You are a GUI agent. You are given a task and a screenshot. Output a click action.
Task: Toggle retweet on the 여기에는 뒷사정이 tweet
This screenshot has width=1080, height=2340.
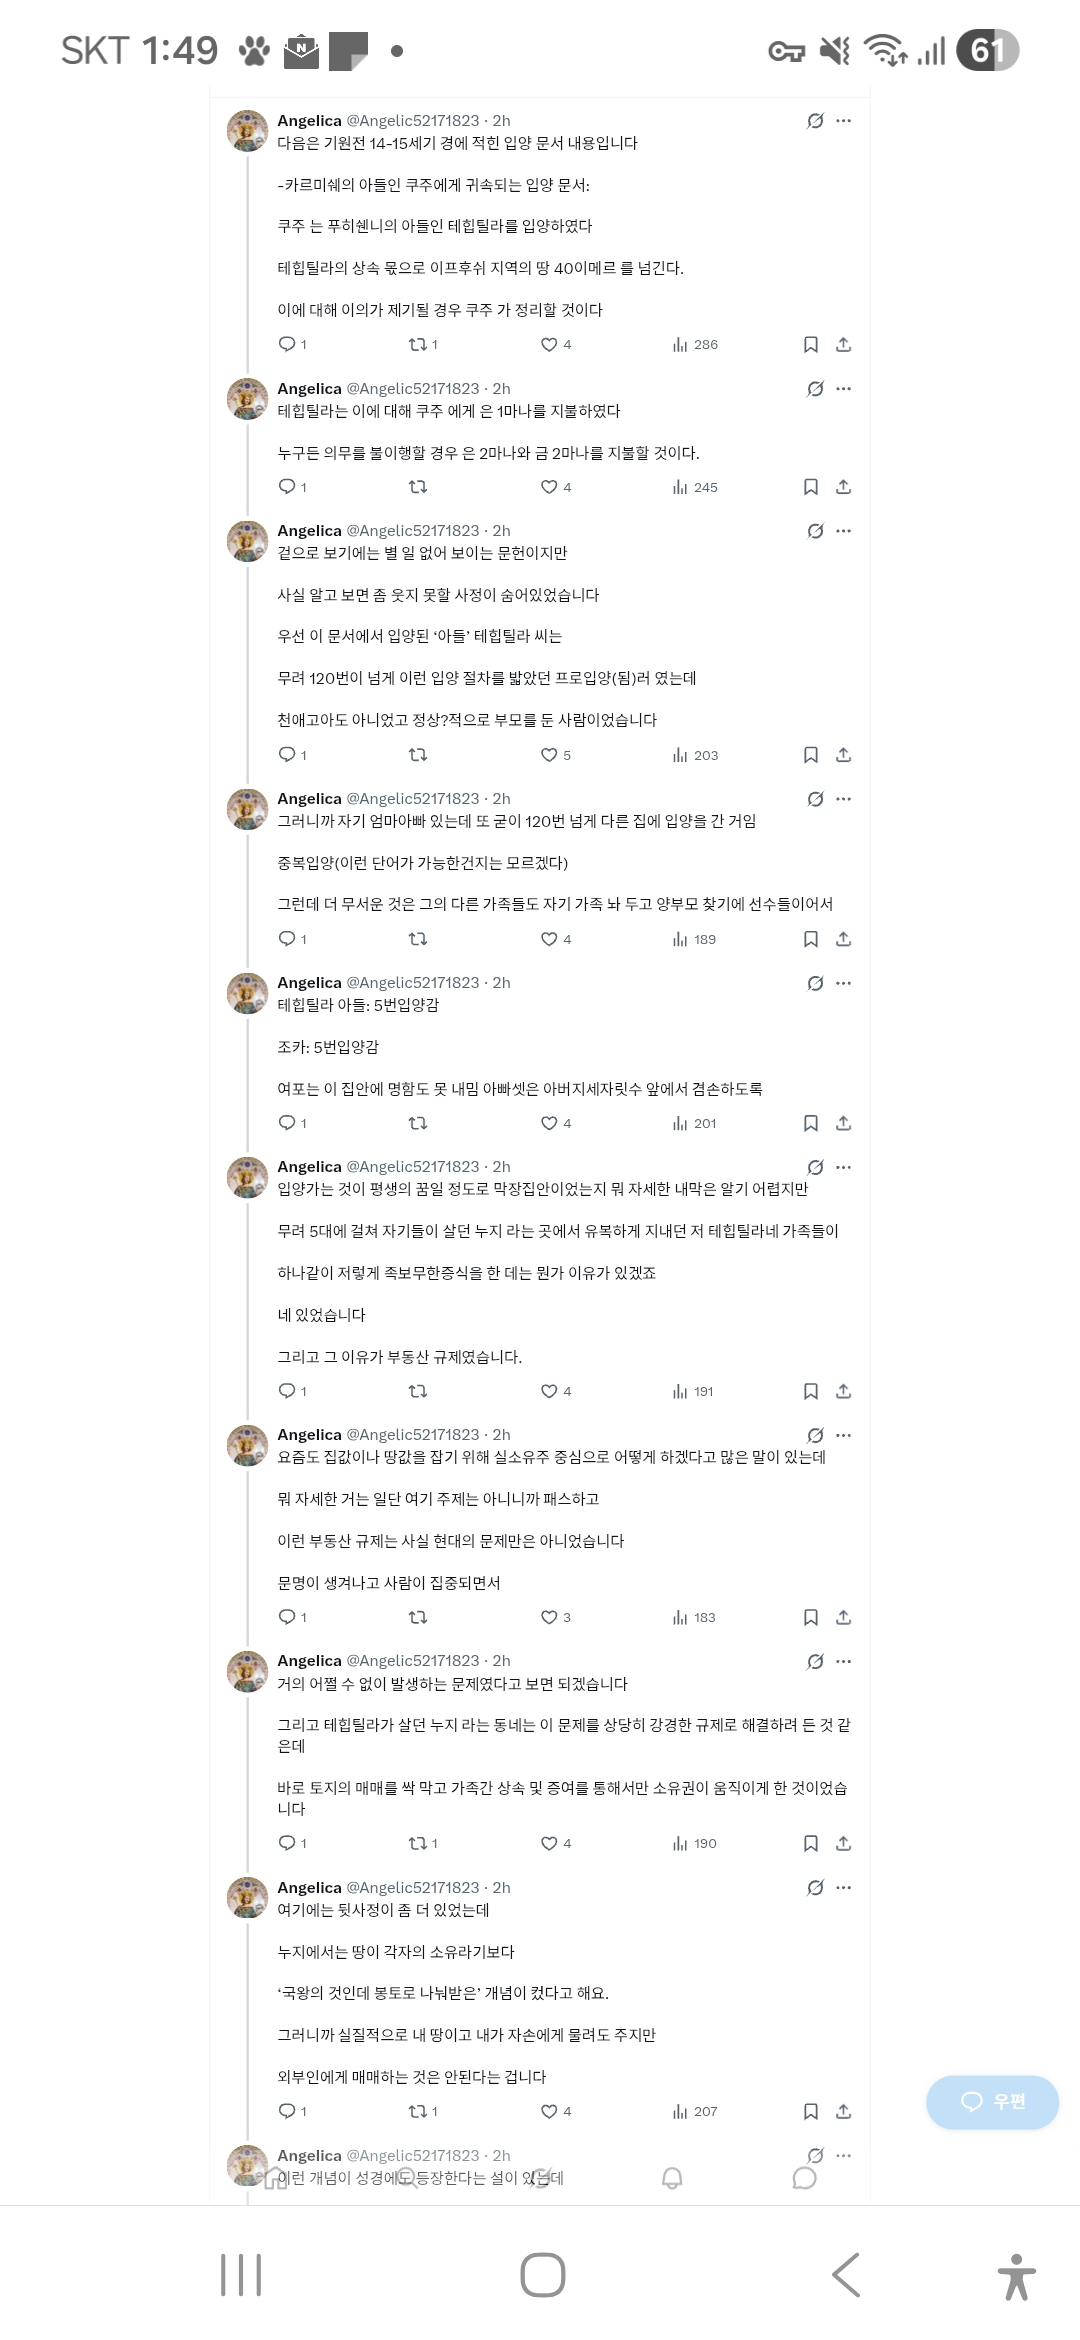(x=422, y=2111)
